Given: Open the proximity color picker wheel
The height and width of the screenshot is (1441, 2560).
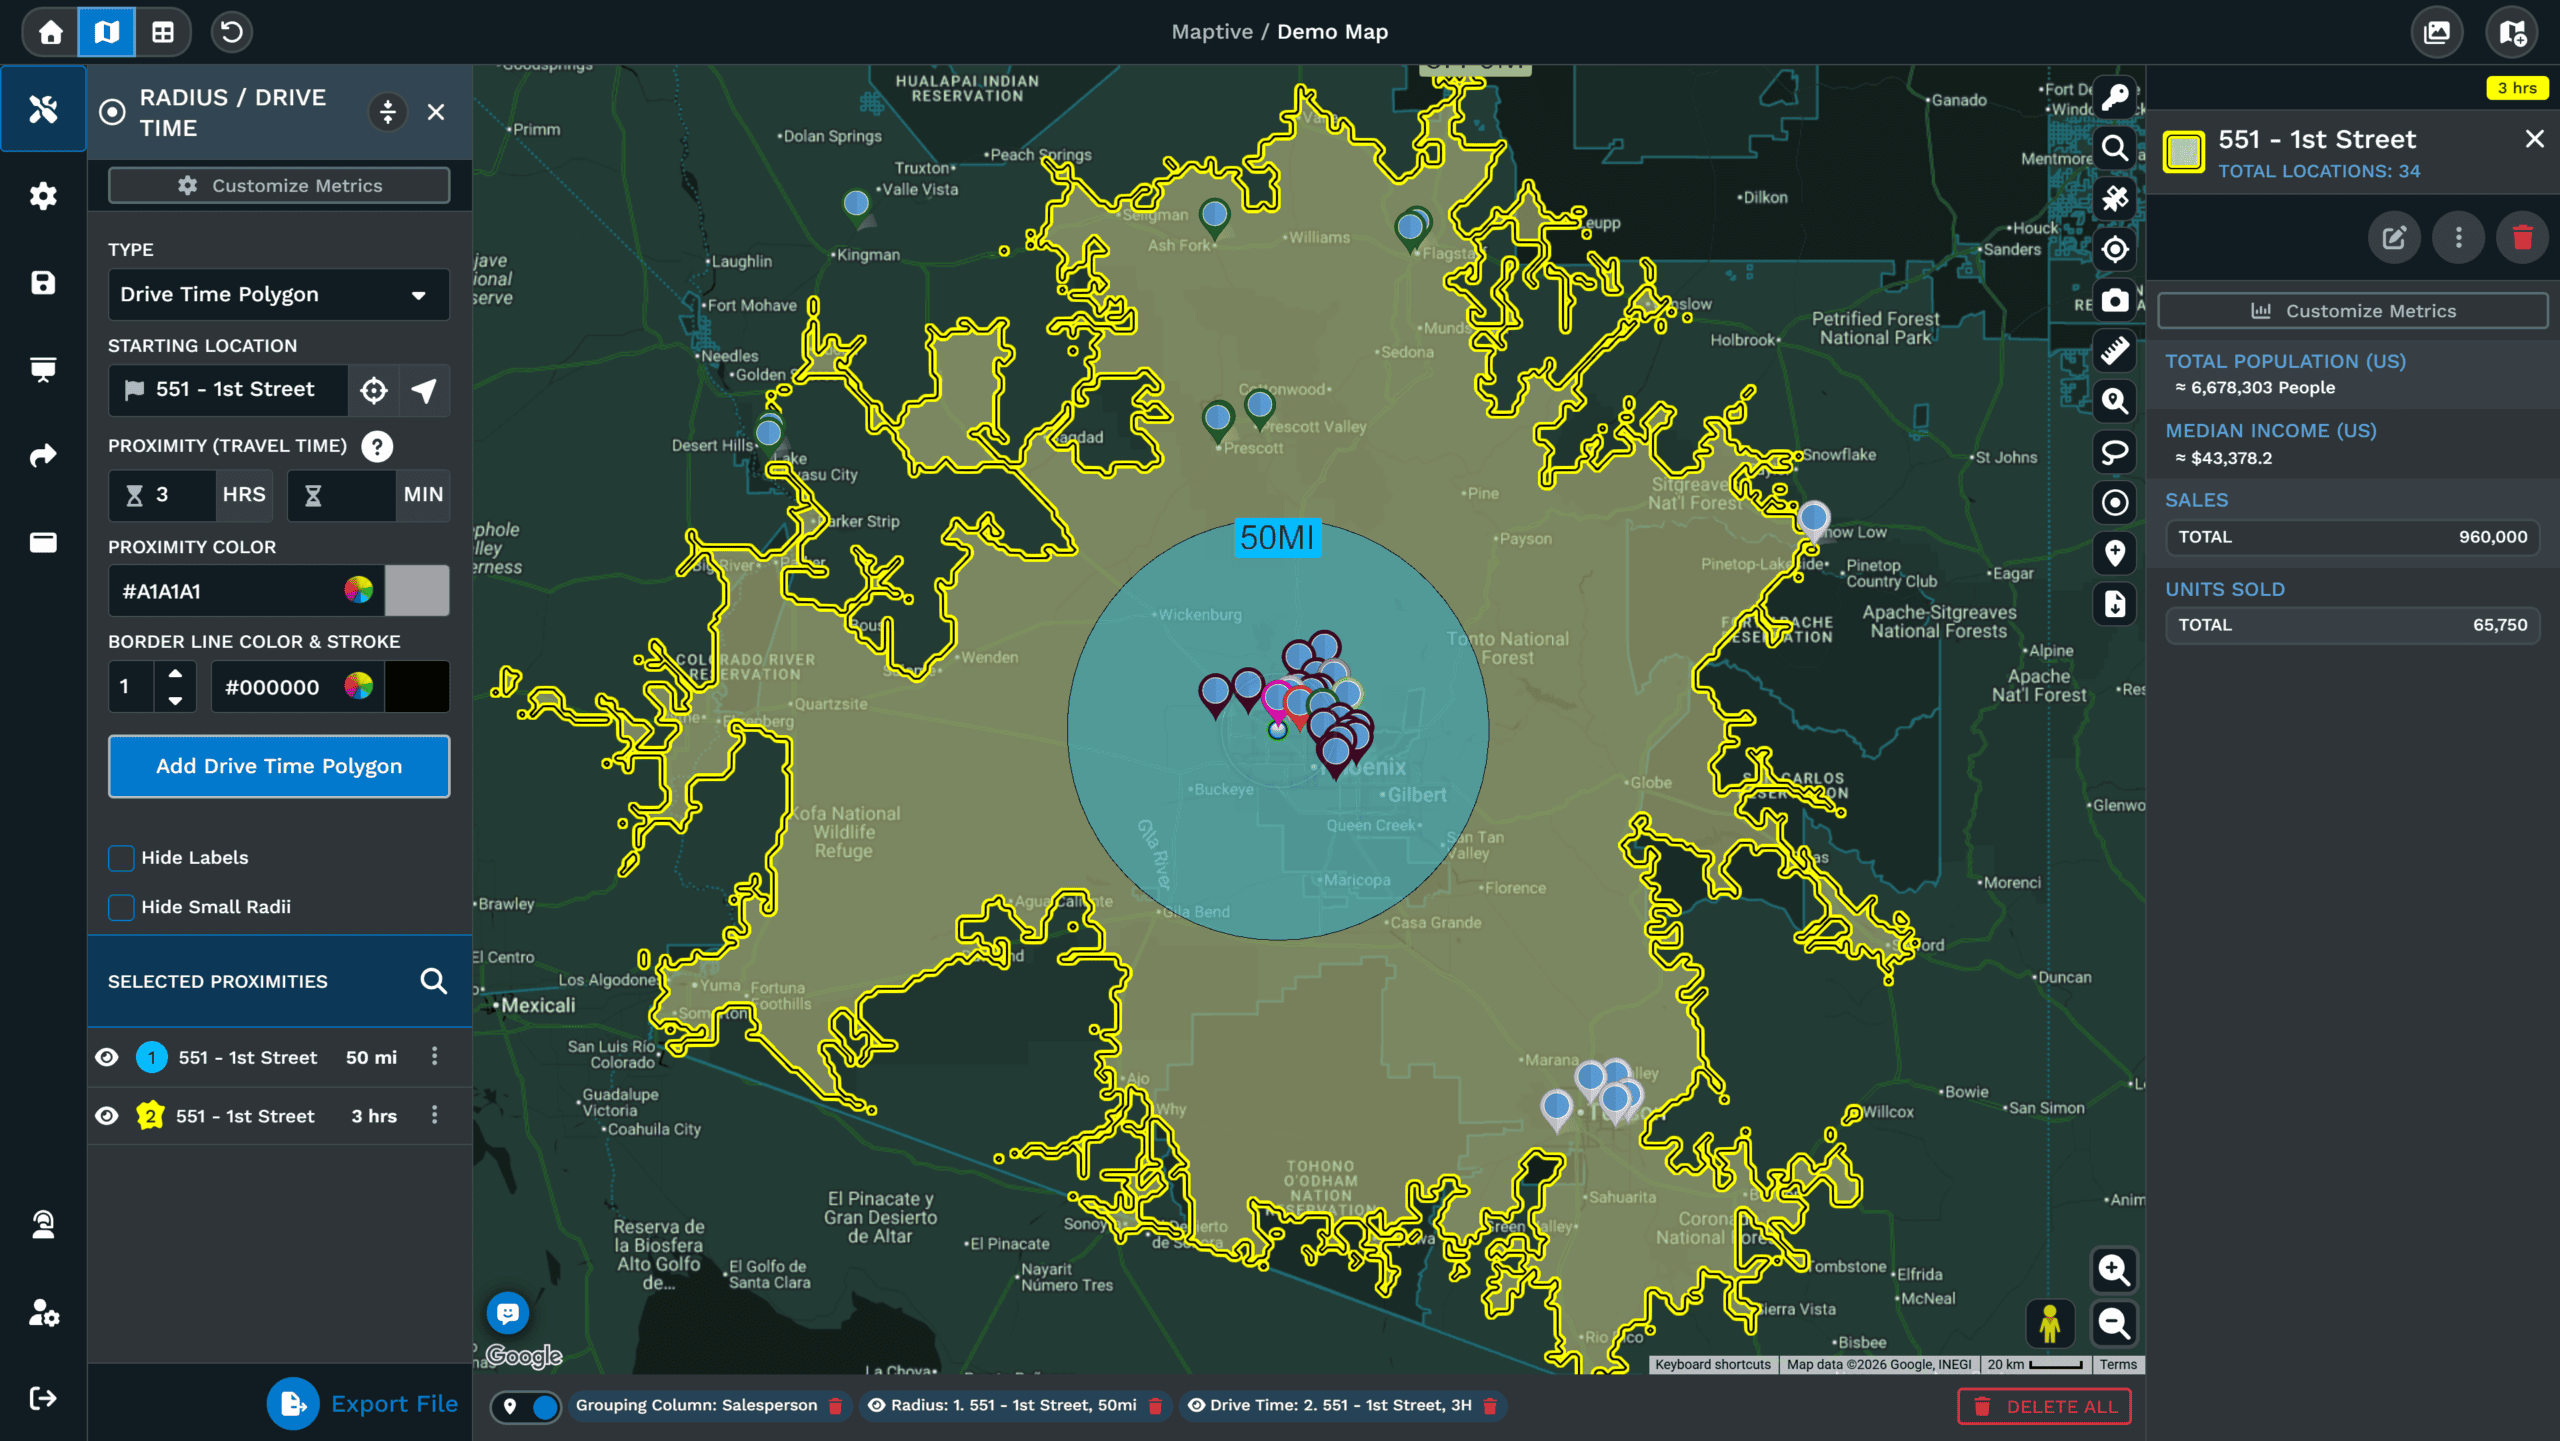Looking at the screenshot, I should (x=358, y=591).
